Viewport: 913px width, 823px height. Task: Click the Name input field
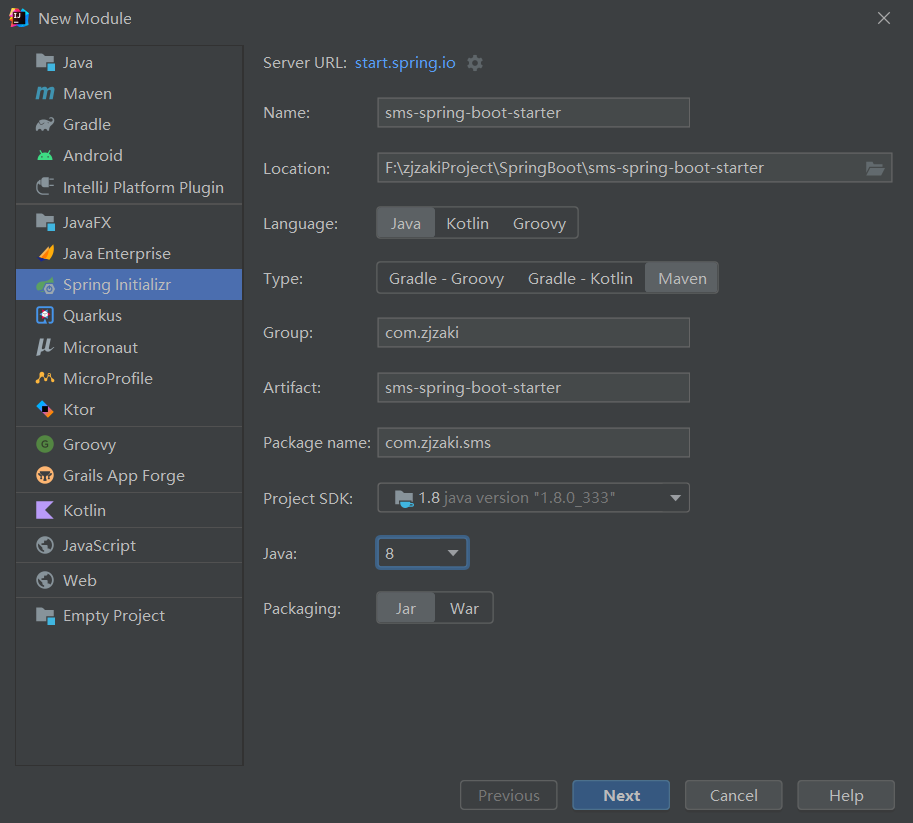pos(533,112)
